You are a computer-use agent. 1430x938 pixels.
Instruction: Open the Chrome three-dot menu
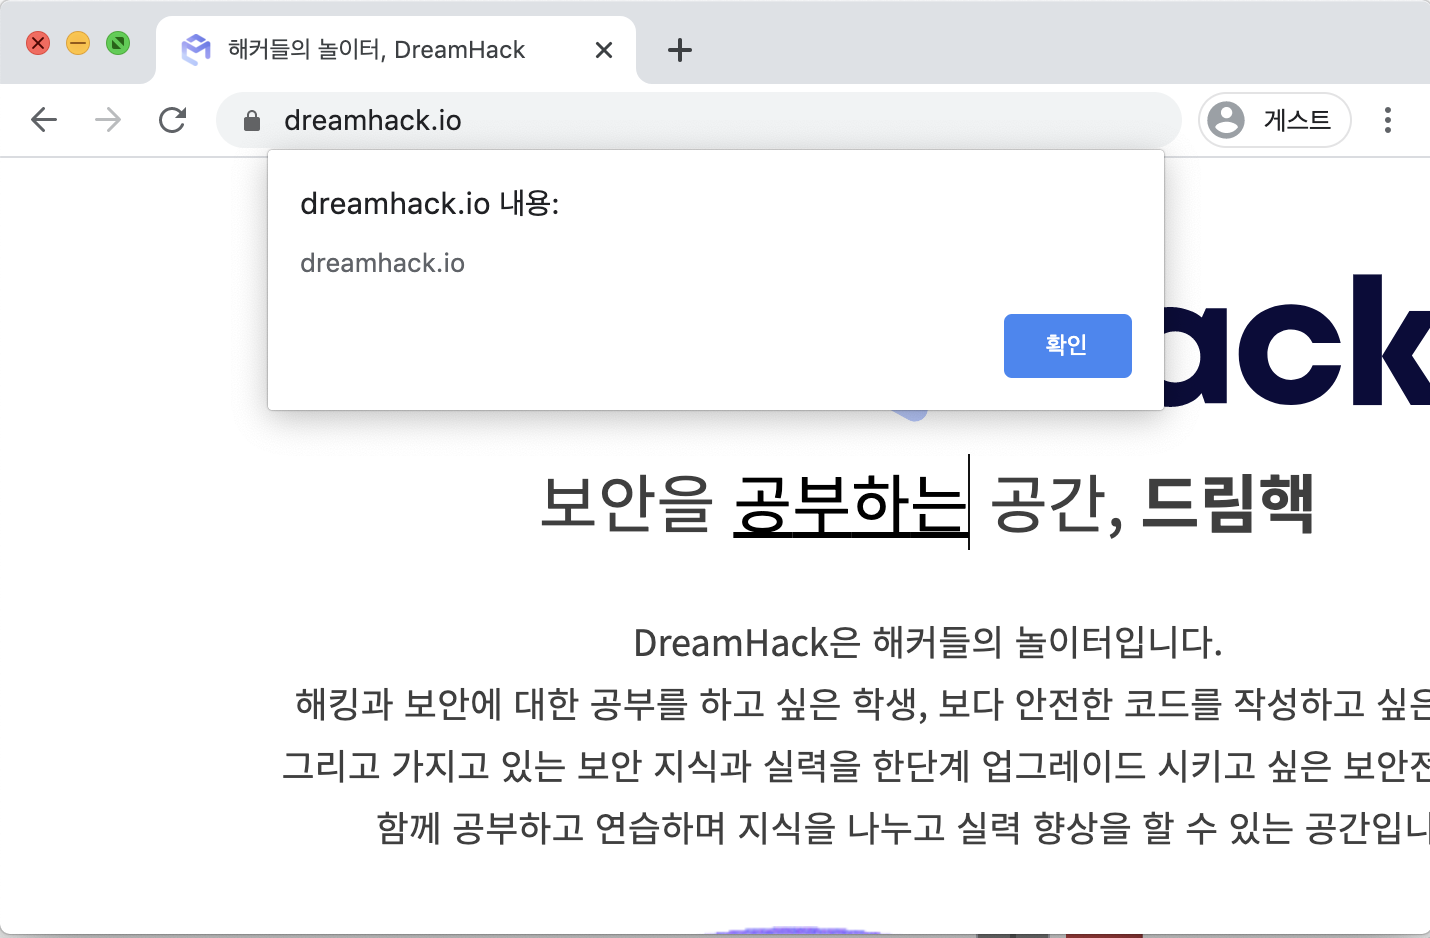[x=1388, y=120]
